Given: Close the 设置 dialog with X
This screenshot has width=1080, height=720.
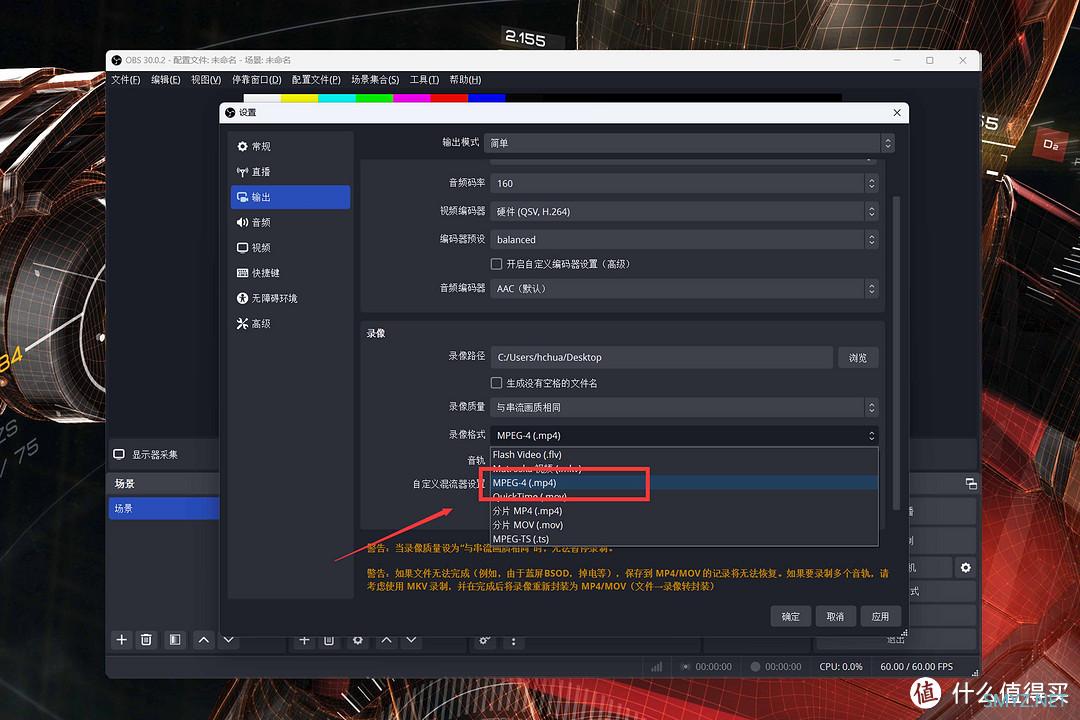Looking at the screenshot, I should pos(897,112).
